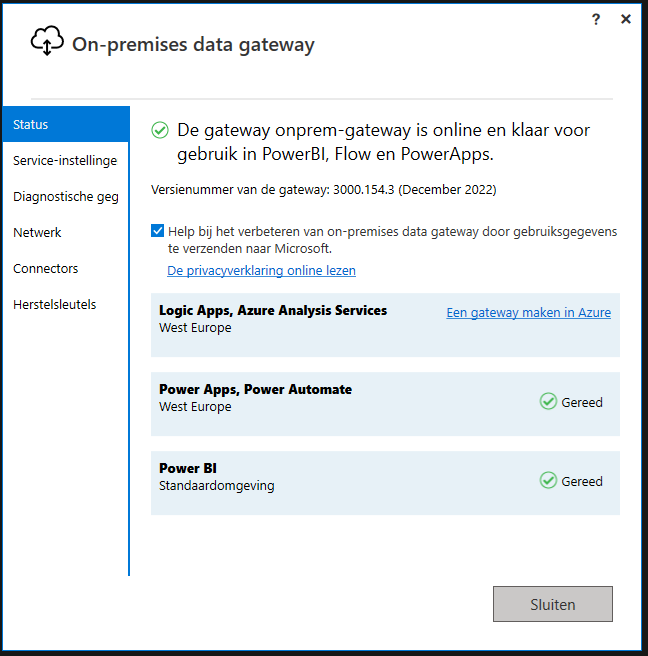Click Power BI Gereed checkmark icon
Image resolution: width=648 pixels, height=656 pixels.
coord(548,480)
